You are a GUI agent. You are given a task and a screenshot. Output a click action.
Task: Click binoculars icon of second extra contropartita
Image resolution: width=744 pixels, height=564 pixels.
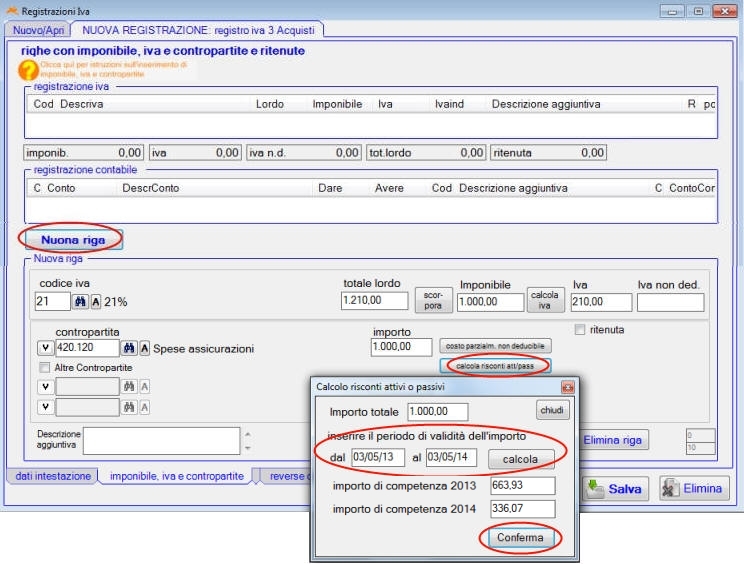129,407
